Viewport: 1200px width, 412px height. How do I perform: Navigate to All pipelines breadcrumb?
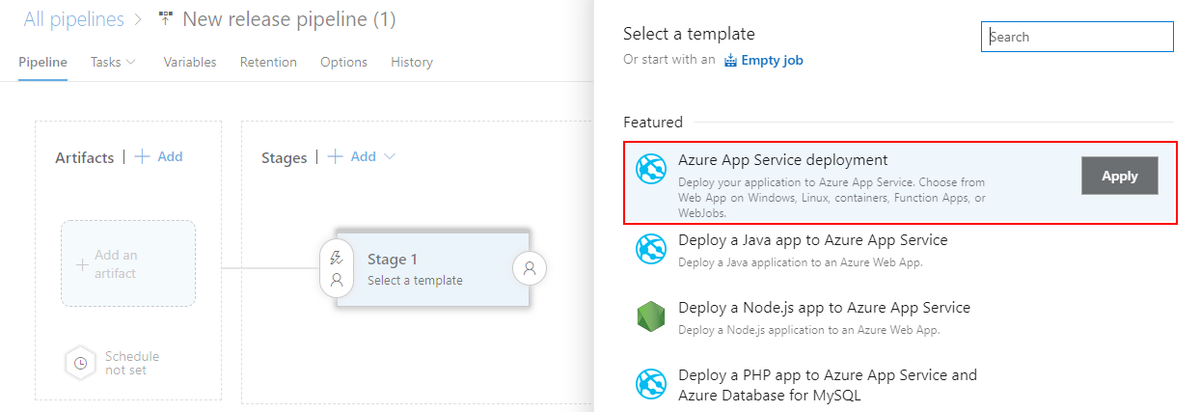pos(74,19)
